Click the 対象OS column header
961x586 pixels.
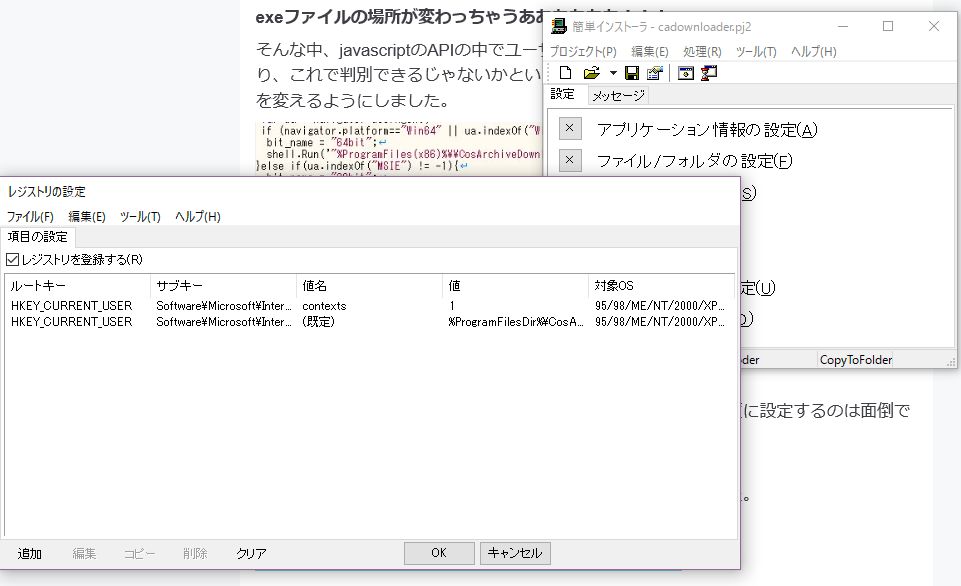[x=661, y=286]
